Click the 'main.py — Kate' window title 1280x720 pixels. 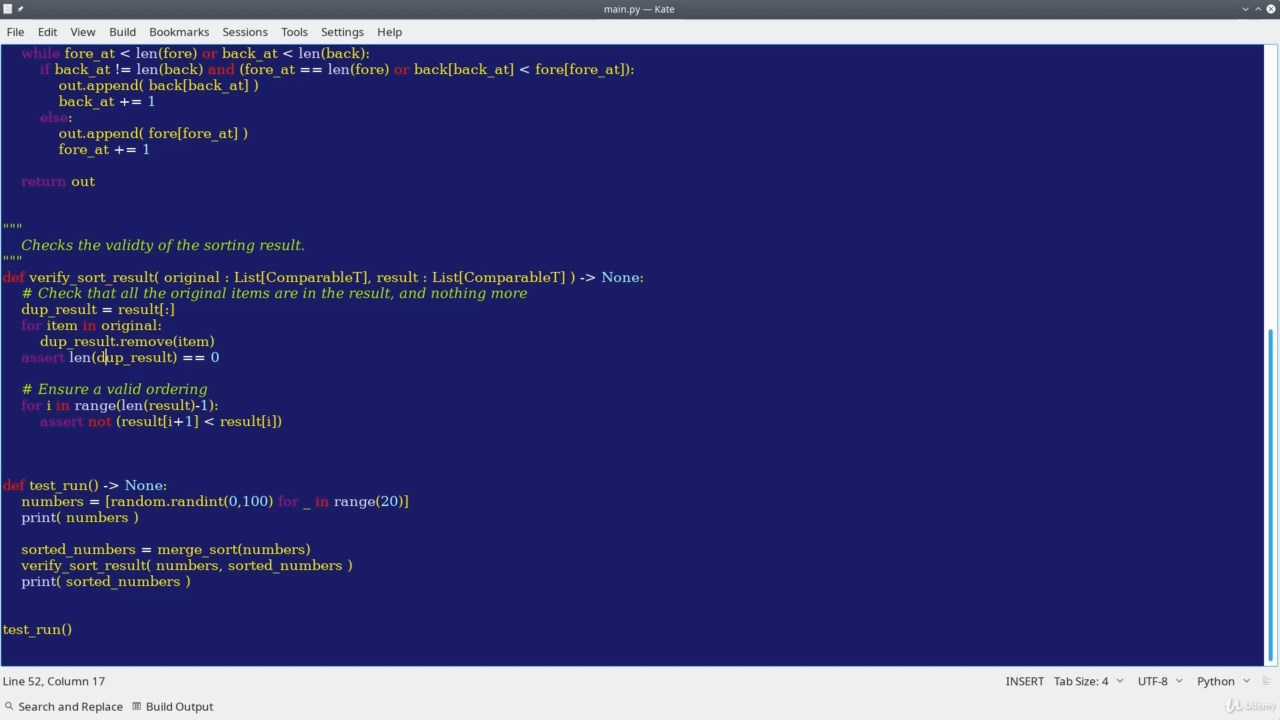pos(639,9)
